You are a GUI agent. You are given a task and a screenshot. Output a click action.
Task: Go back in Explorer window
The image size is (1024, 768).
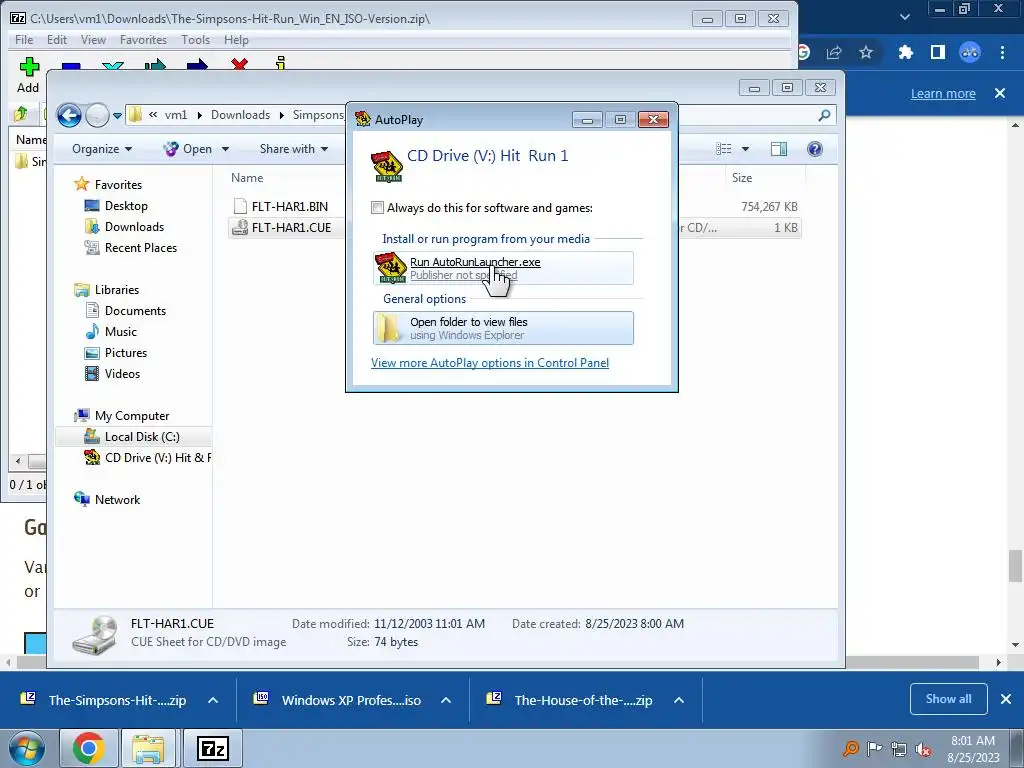[x=69, y=116]
